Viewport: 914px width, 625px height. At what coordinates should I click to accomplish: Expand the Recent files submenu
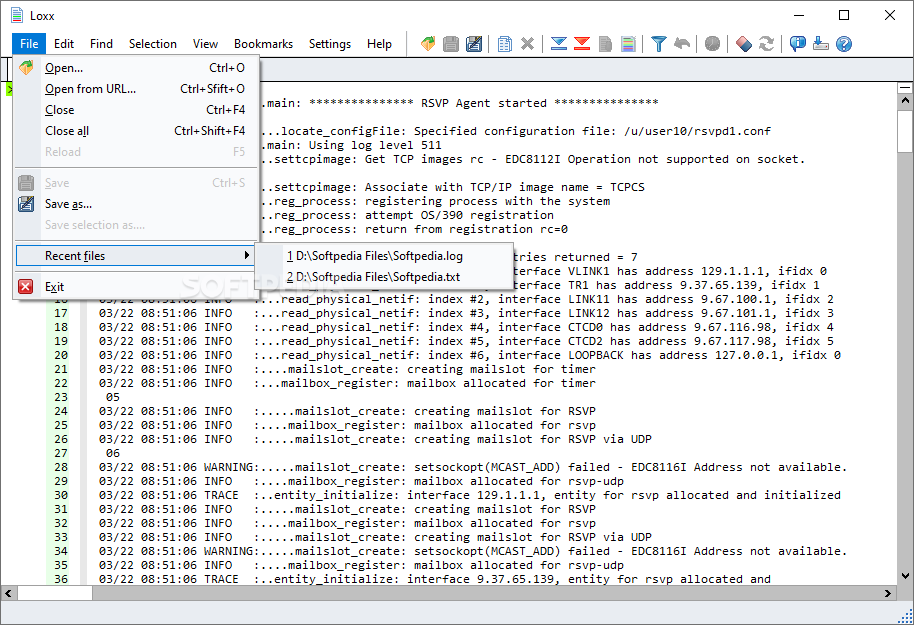[136, 255]
